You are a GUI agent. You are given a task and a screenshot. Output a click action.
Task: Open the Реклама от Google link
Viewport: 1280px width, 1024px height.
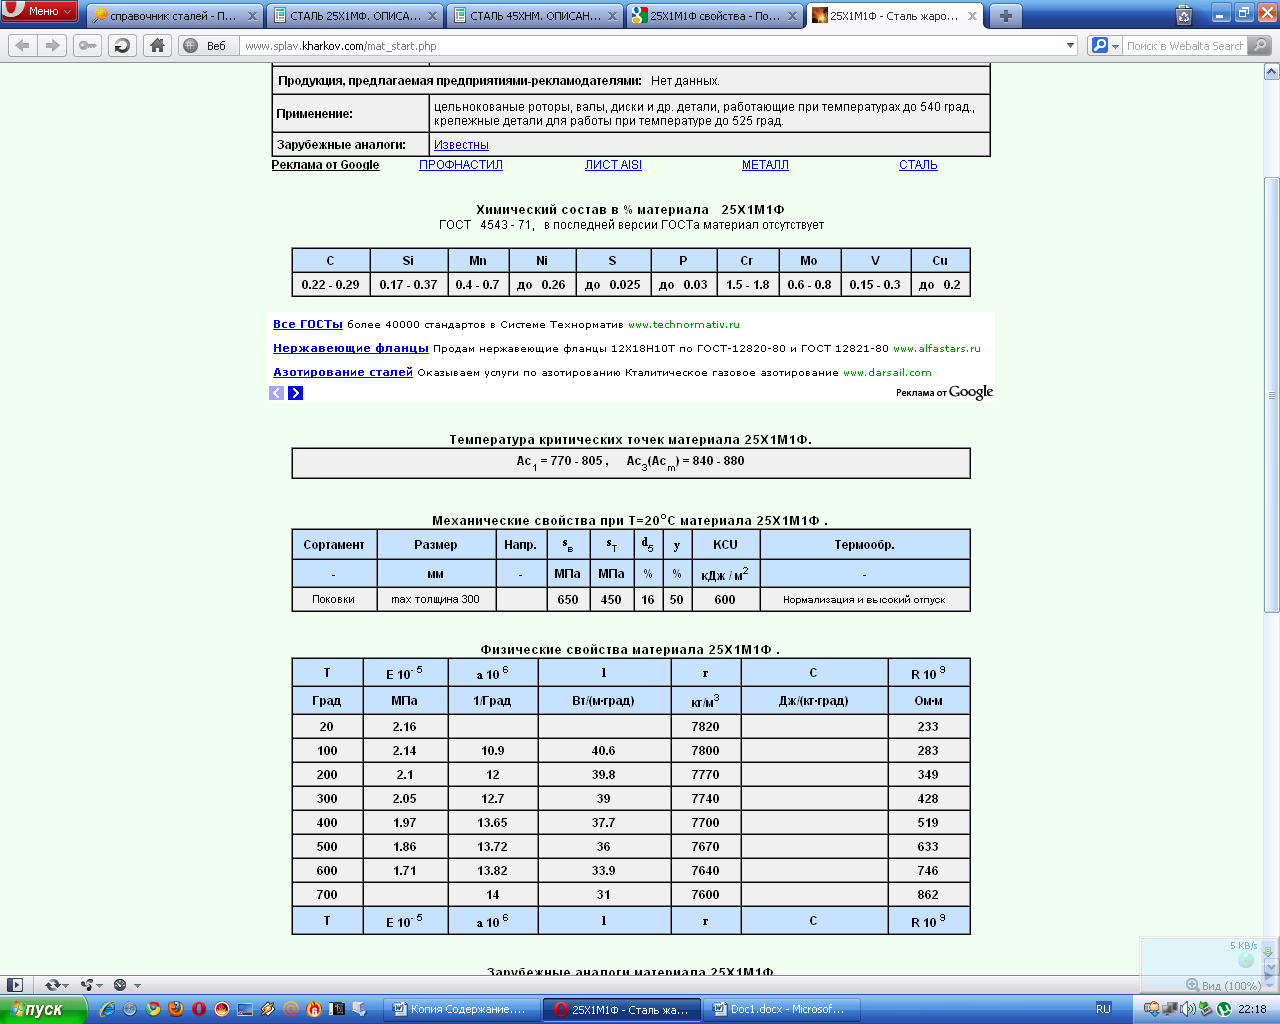(325, 165)
